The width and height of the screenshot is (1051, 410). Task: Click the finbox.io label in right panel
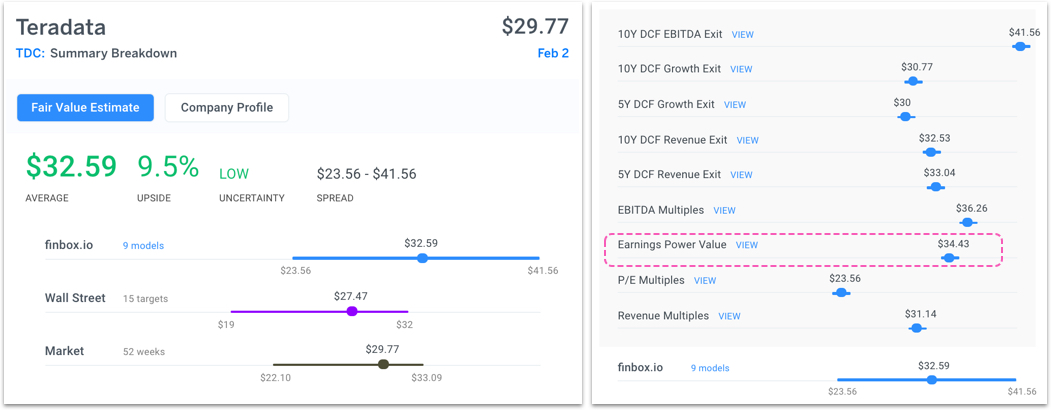click(x=640, y=367)
